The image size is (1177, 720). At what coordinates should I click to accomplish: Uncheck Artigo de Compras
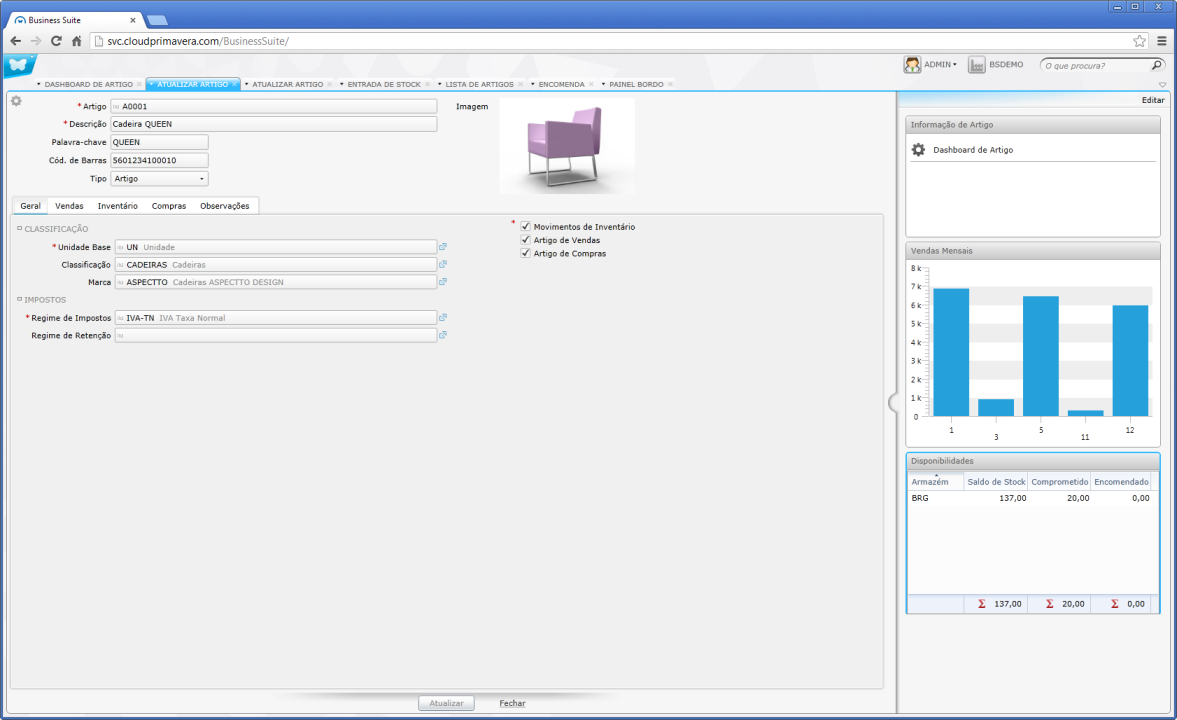pyautogui.click(x=525, y=253)
